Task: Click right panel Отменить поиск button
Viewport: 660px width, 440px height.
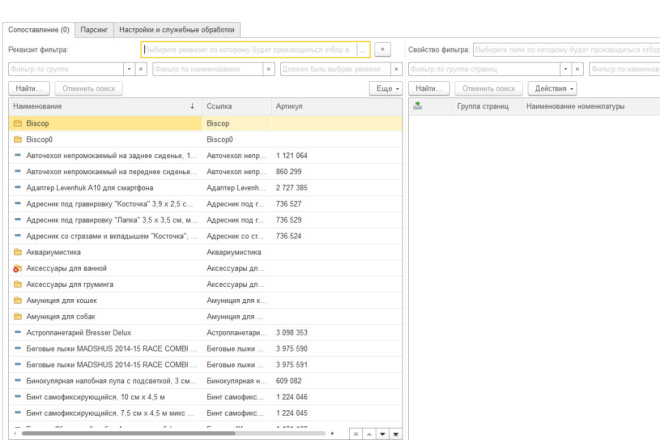Action: [x=489, y=88]
